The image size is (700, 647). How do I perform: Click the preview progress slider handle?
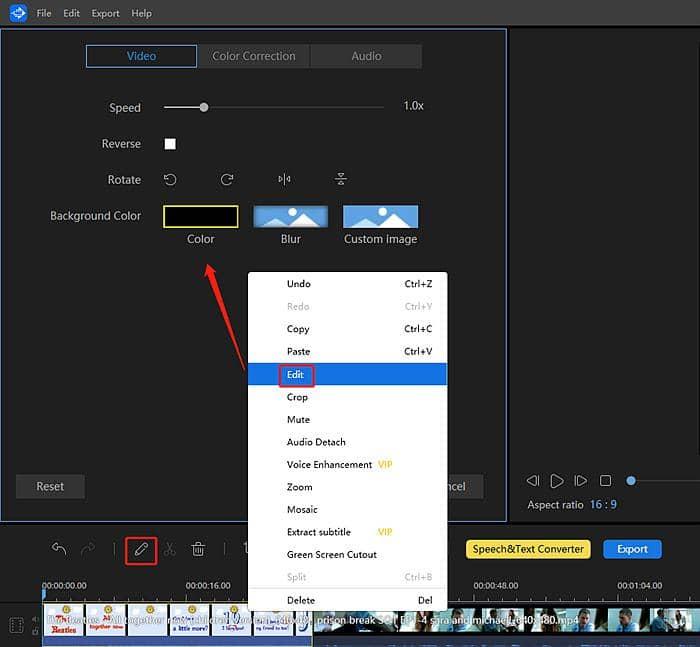631,481
